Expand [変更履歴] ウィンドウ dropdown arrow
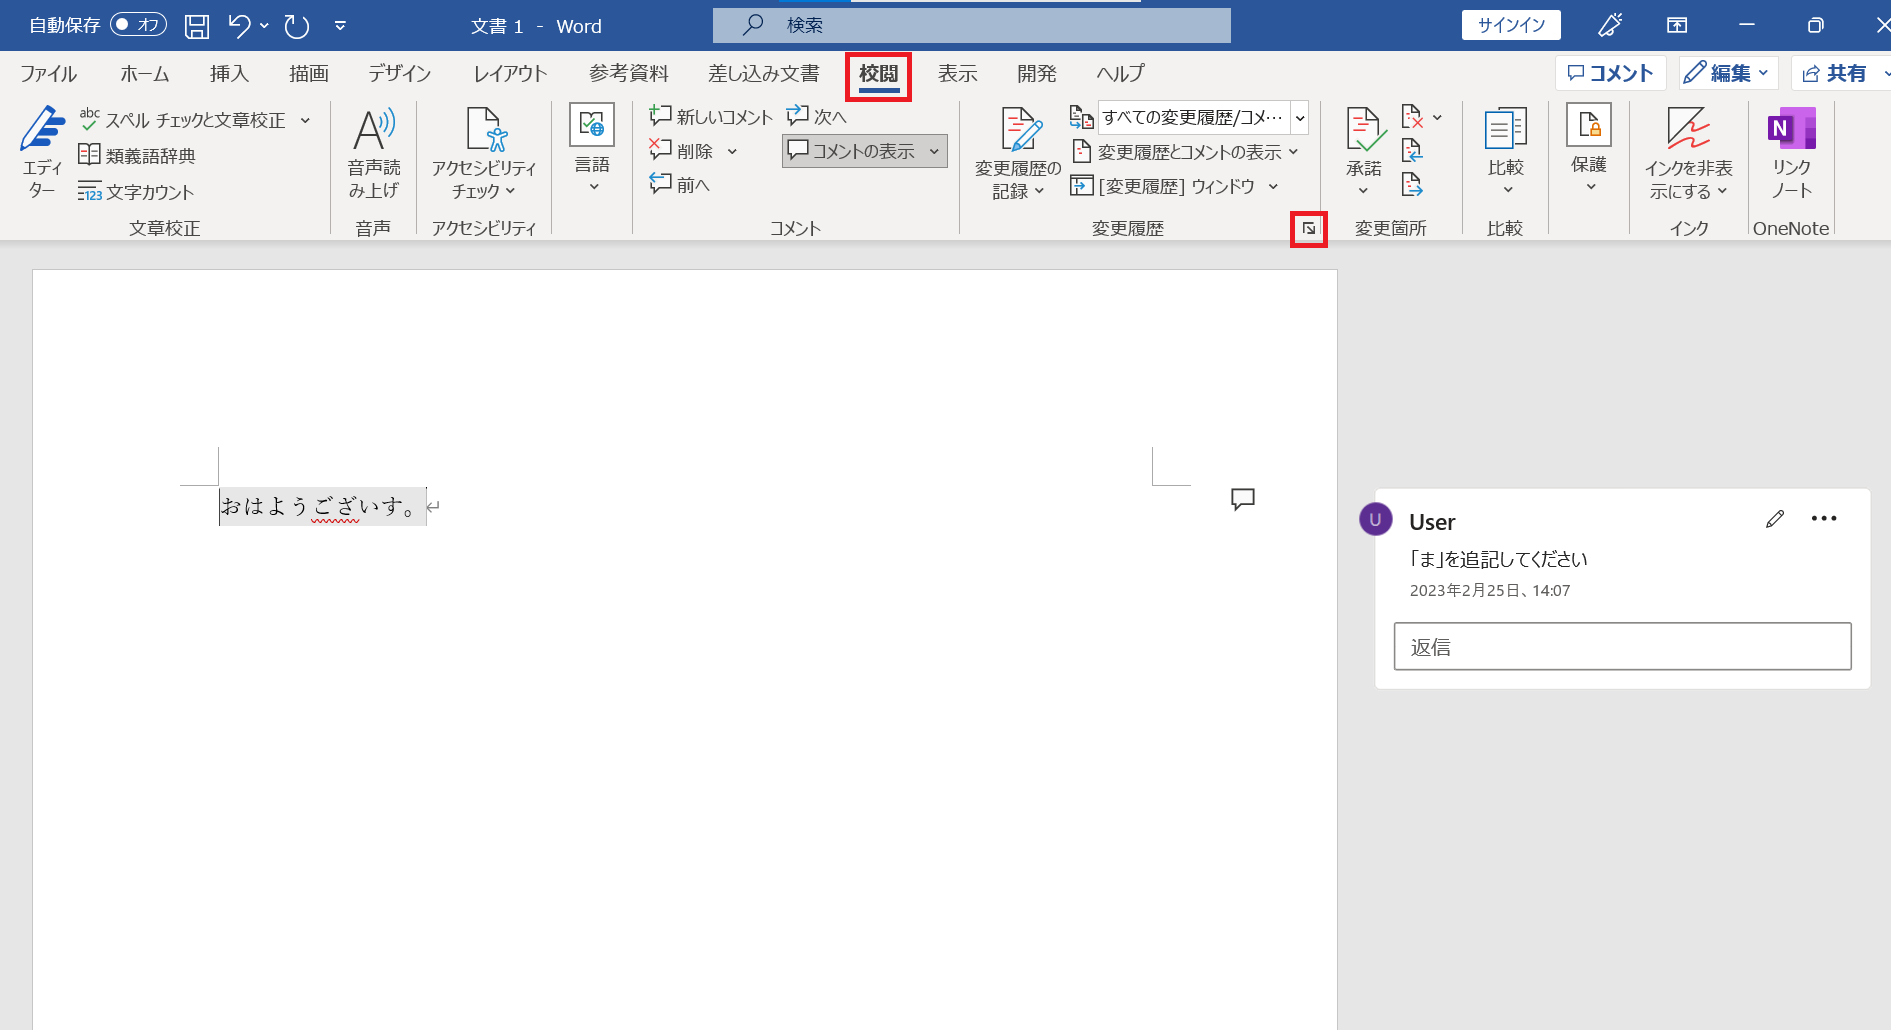The image size is (1891, 1030). coord(1273,186)
